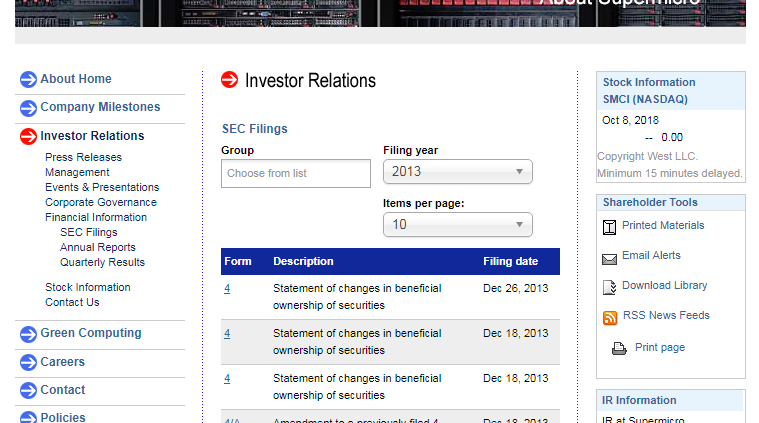Viewport: 759px width, 423px height.
Task: Click Download Library link
Action: click(665, 286)
